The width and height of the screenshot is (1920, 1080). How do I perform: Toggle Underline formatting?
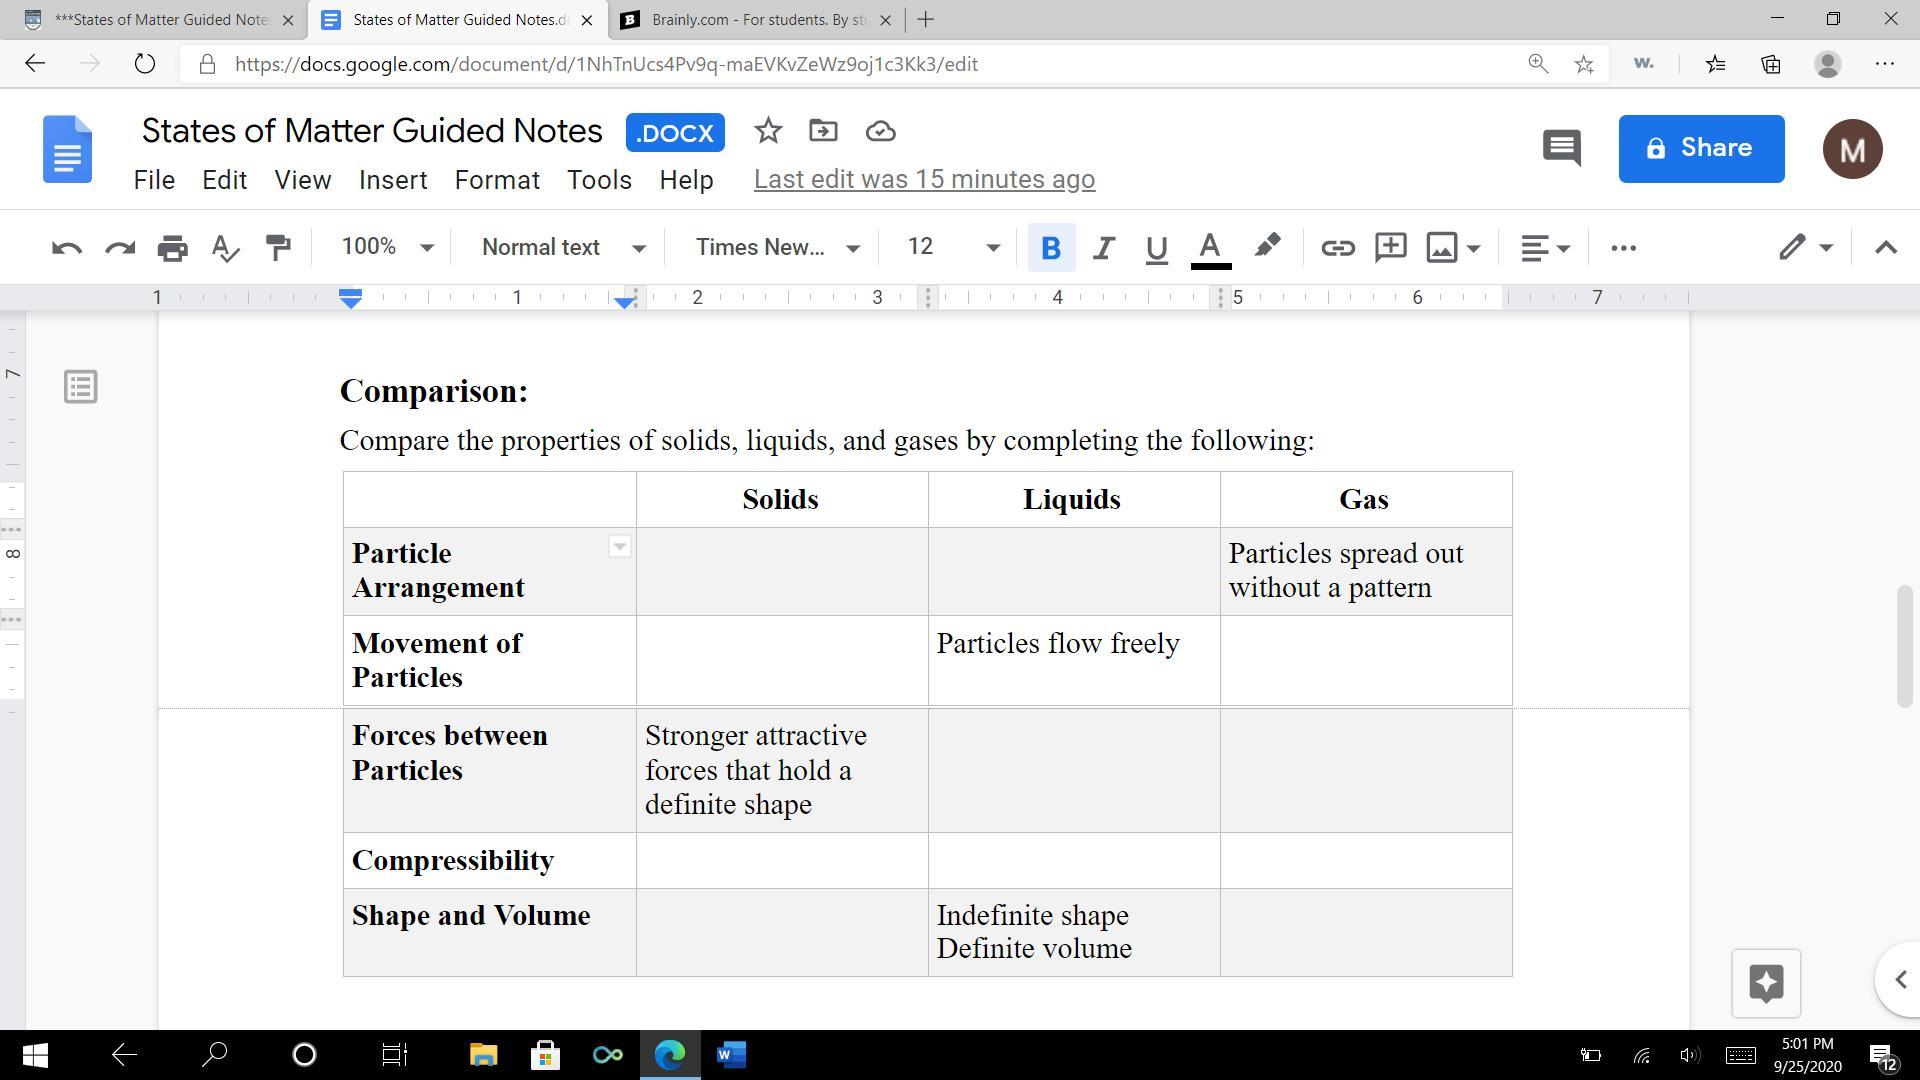[x=1156, y=248]
